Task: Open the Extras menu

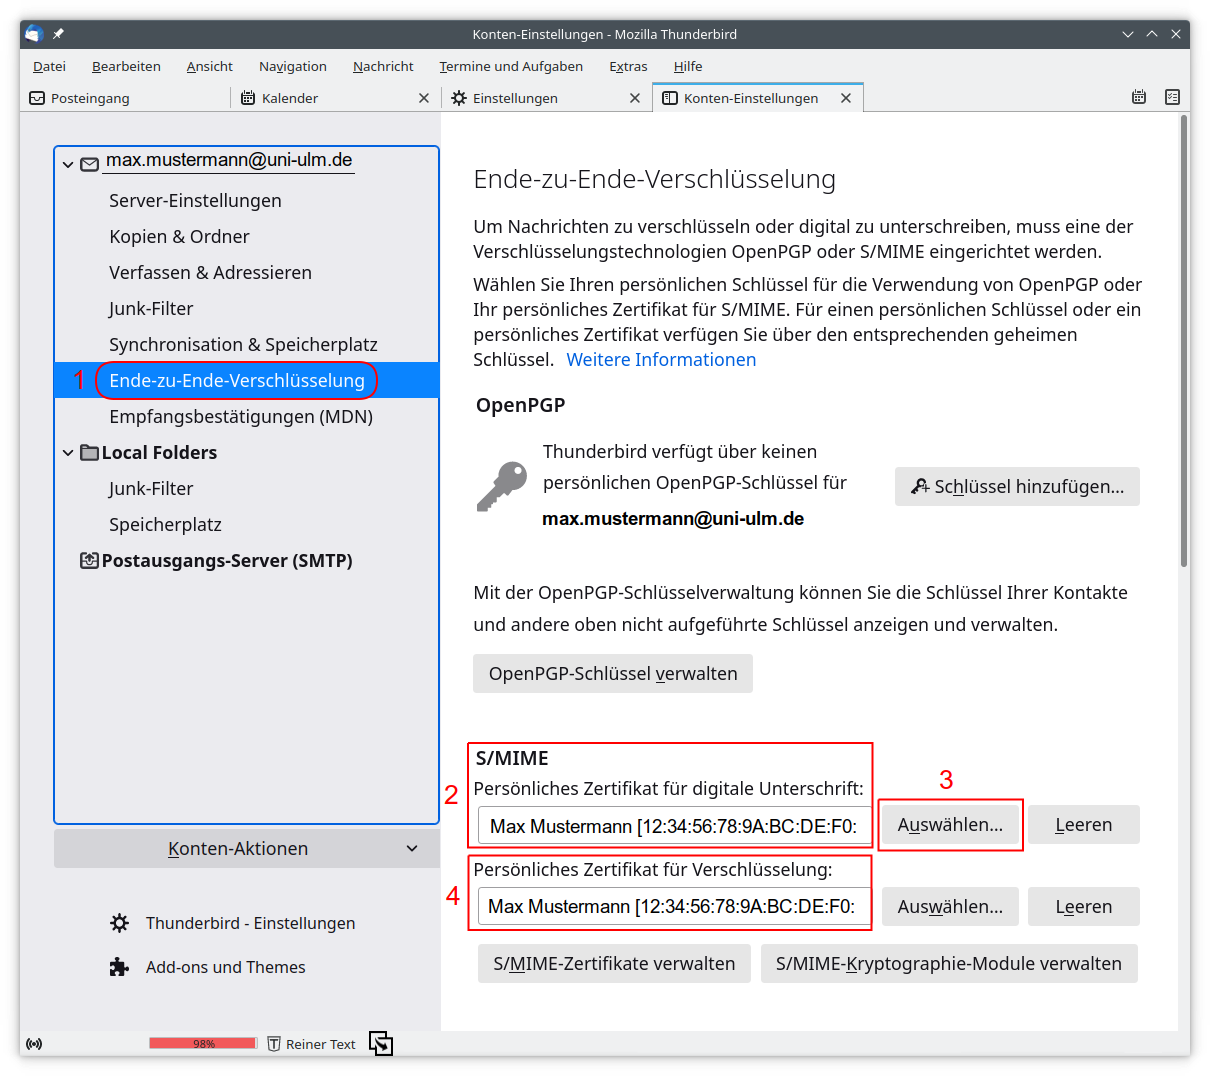Action: point(628,66)
